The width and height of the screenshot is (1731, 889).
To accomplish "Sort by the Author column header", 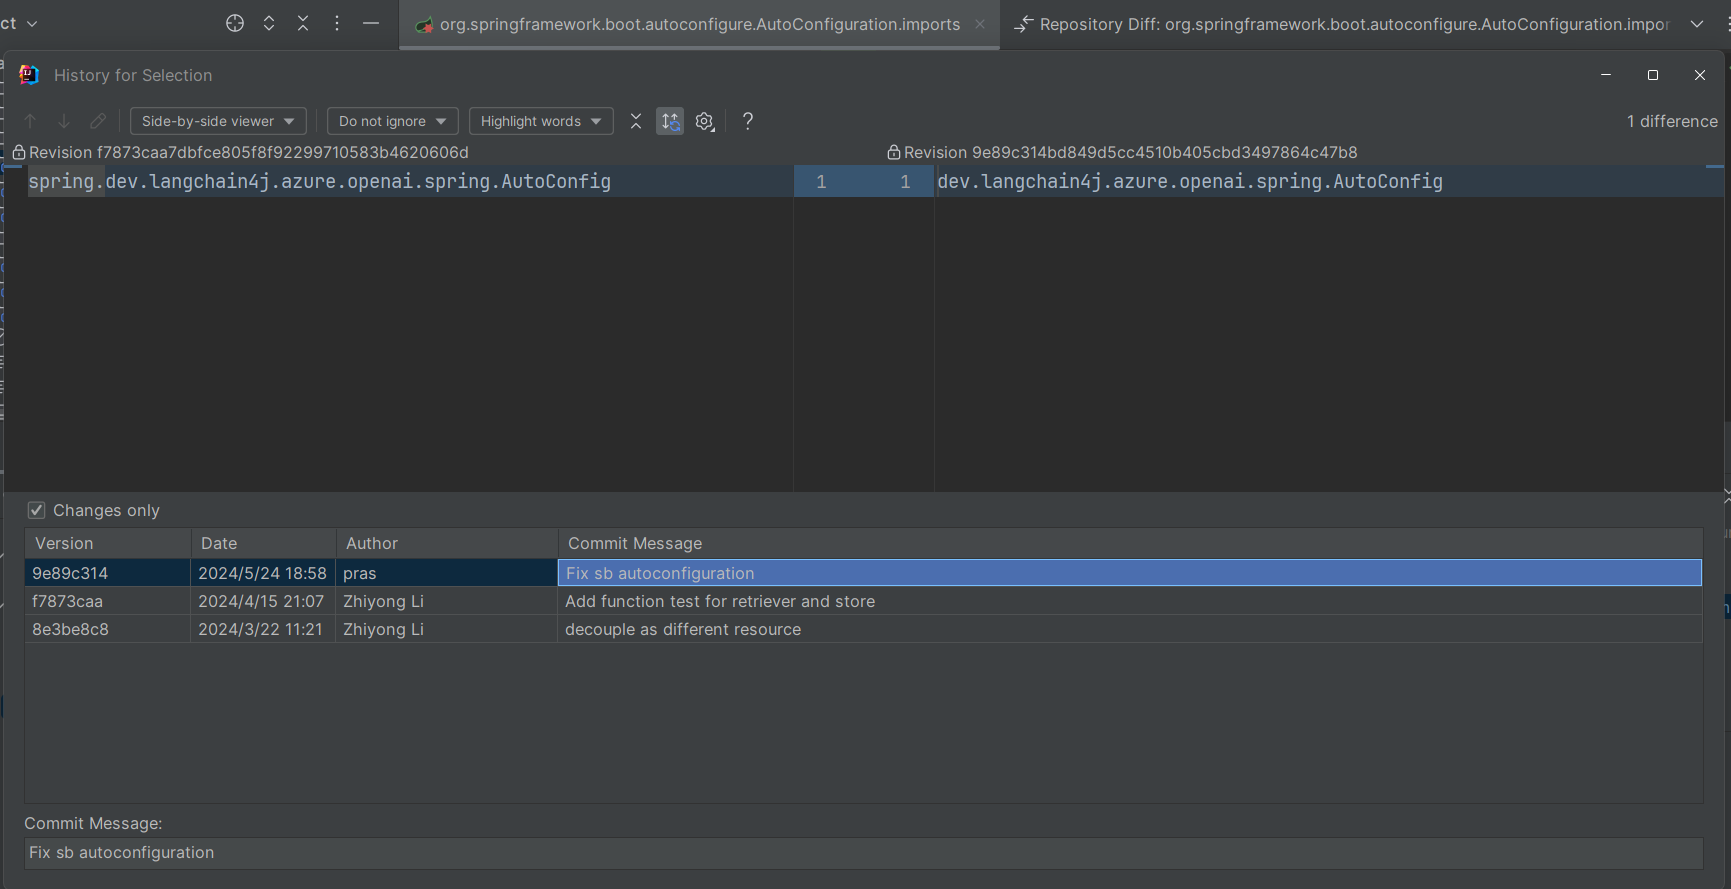I will [x=446, y=543].
